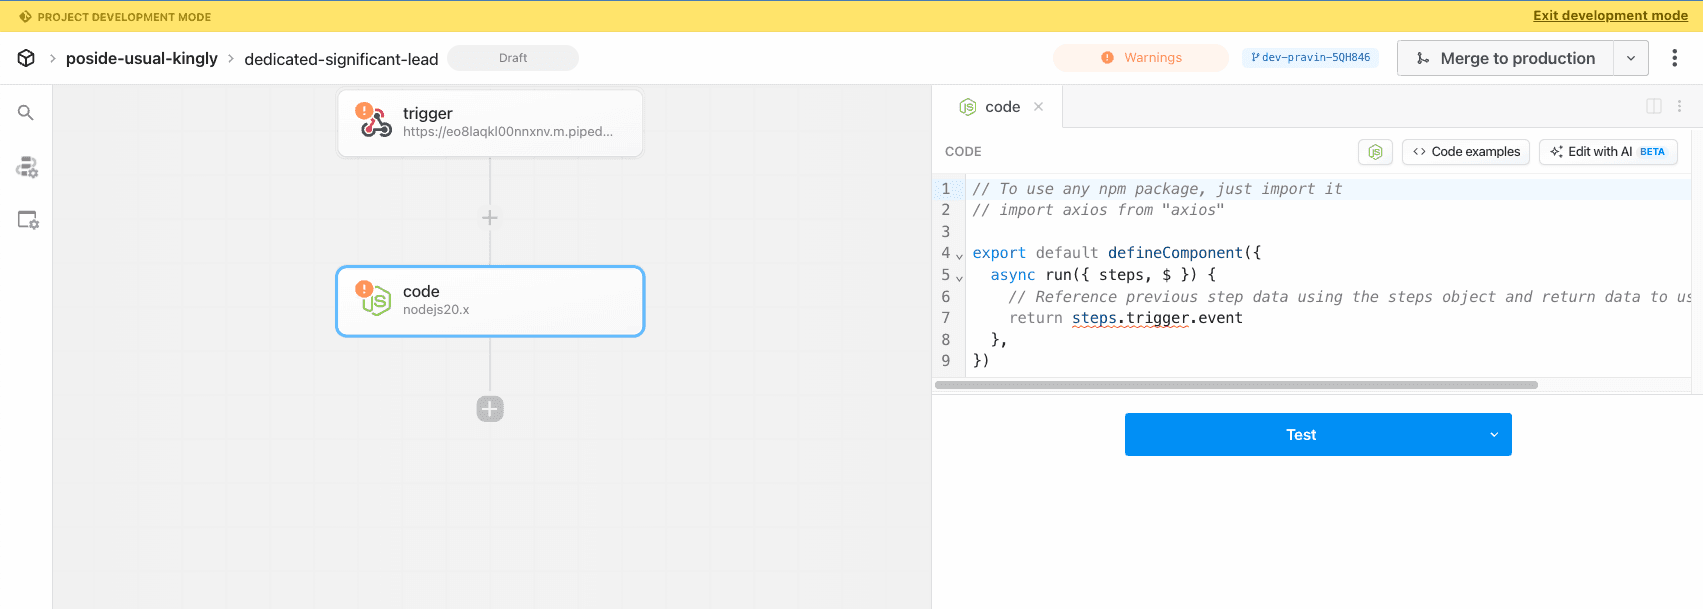Click warning badge on trigger step
The width and height of the screenshot is (1703, 609).
pyautogui.click(x=364, y=111)
